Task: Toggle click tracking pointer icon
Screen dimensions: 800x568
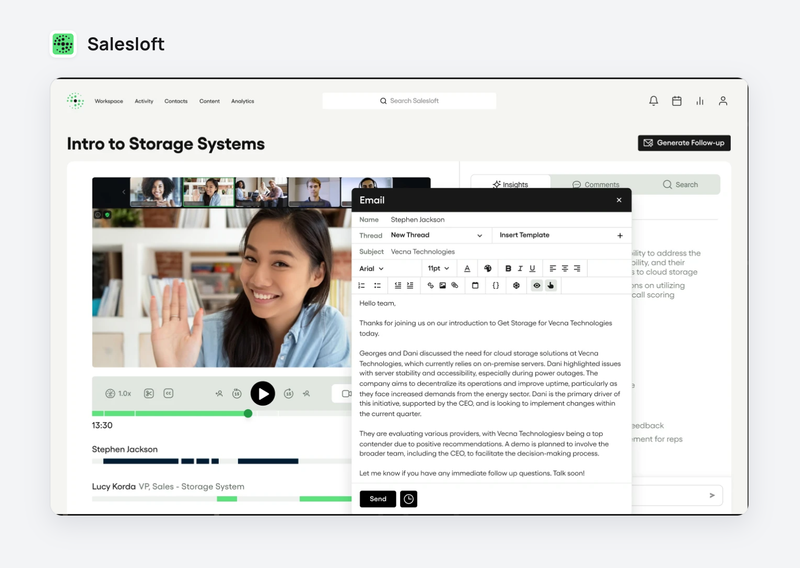Action: [x=551, y=285]
